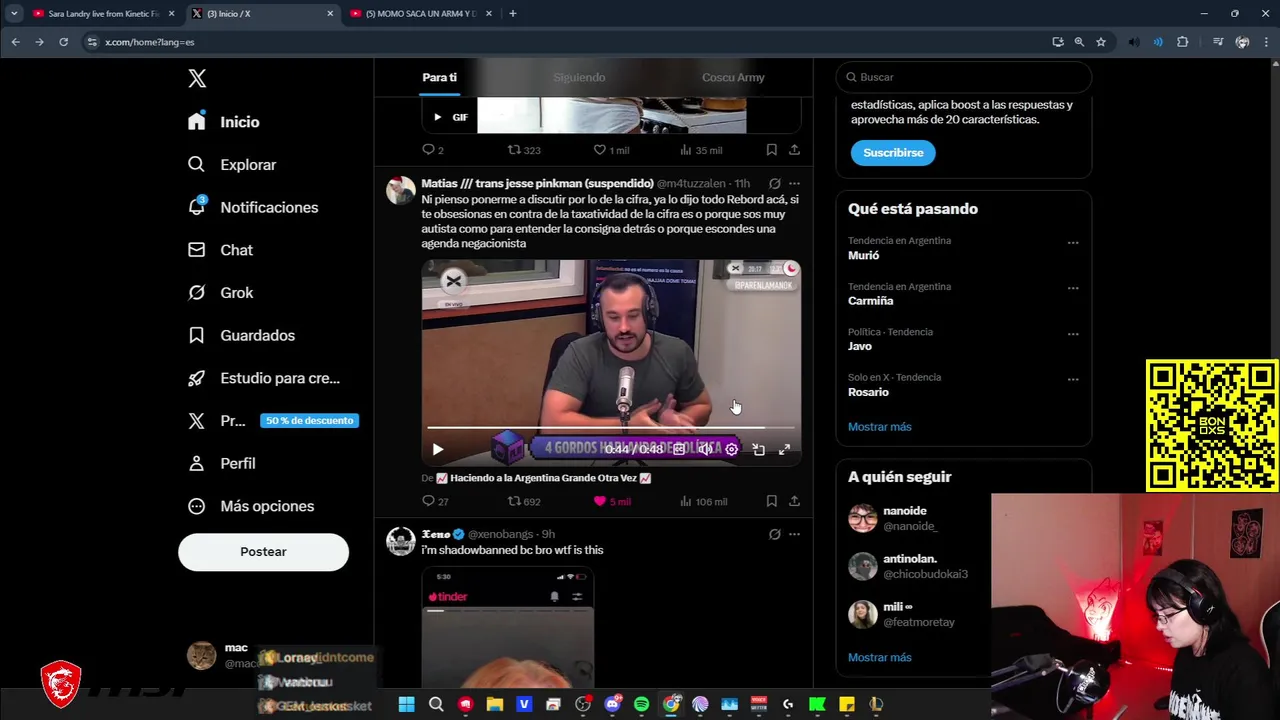The image size is (1280, 720).
Task: Open video settings gear icon
Action: (732, 450)
